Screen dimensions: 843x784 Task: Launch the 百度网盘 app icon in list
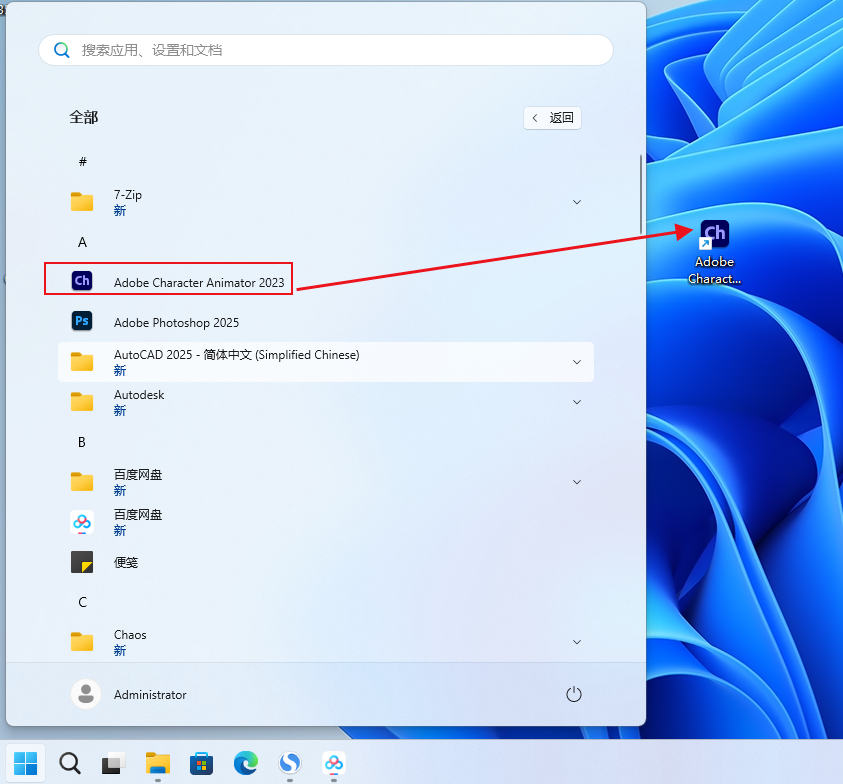82,522
